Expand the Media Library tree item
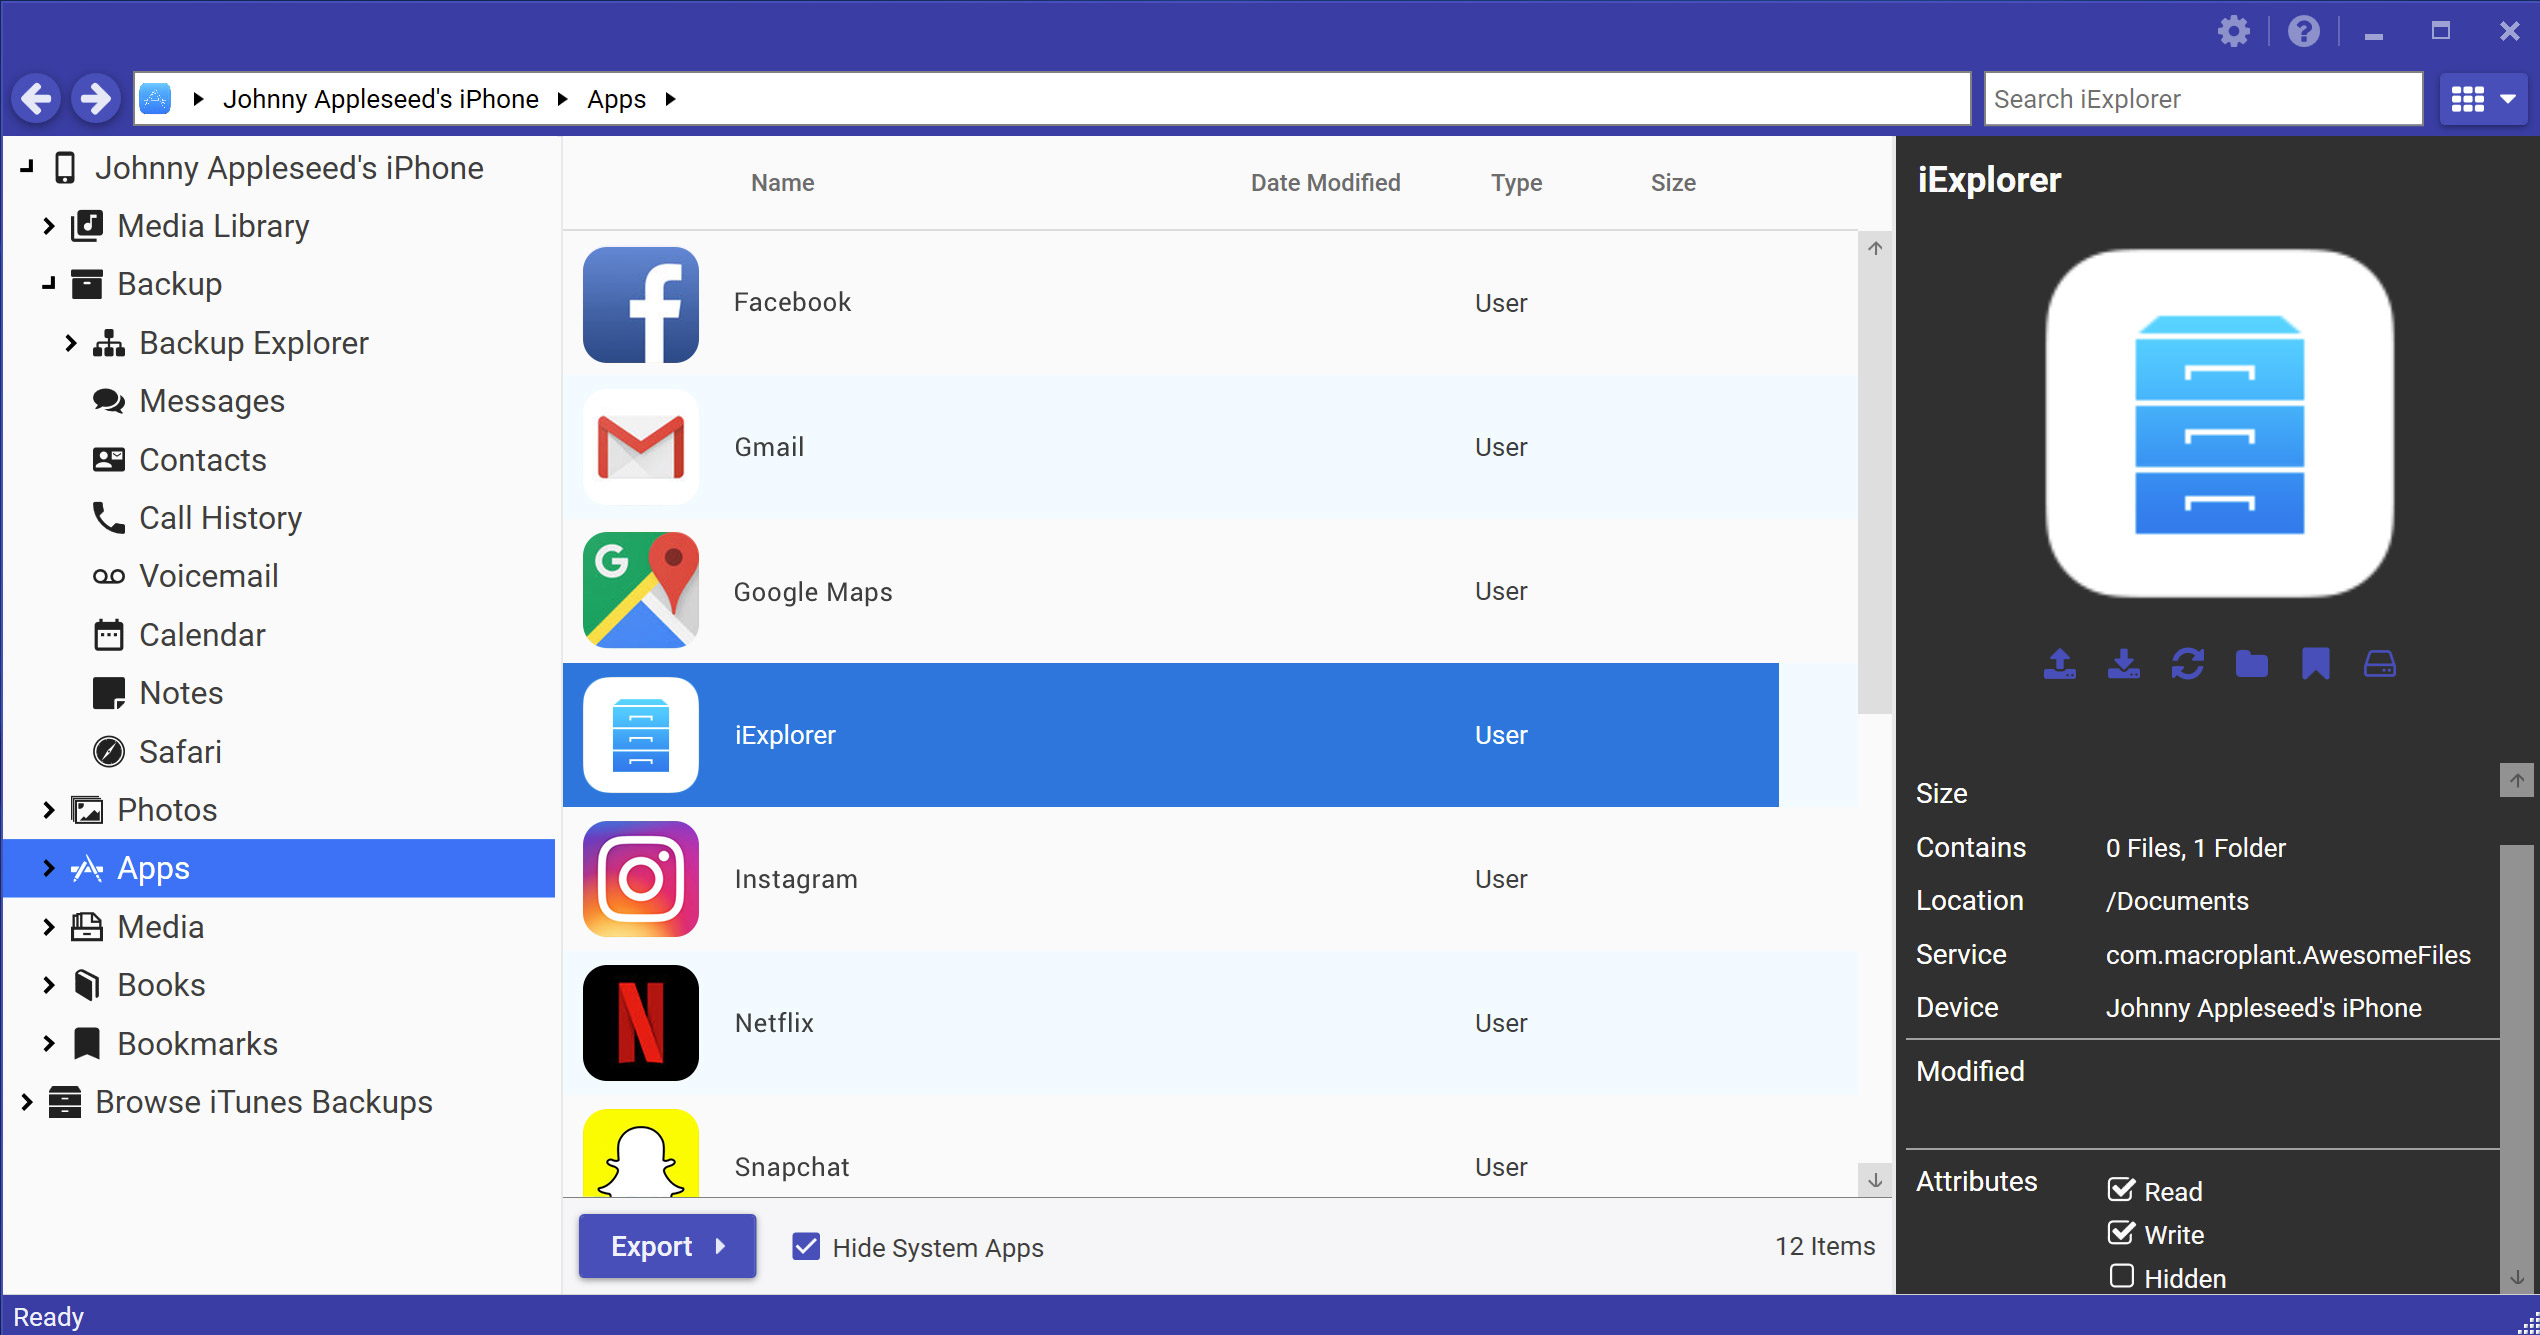The width and height of the screenshot is (2540, 1335). pos(49,225)
